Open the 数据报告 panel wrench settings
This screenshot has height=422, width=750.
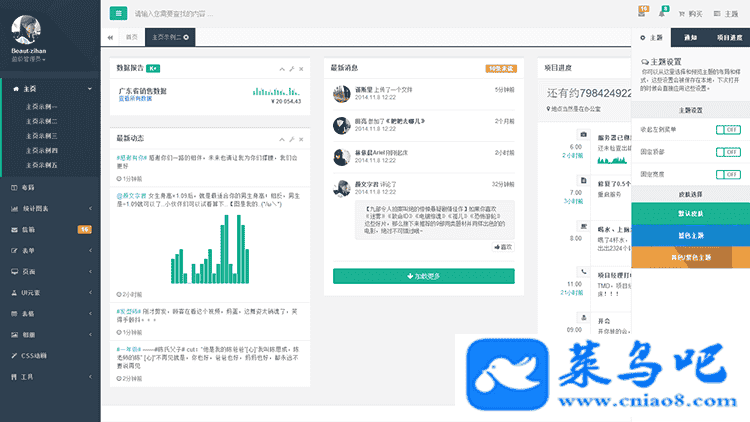pyautogui.click(x=292, y=69)
